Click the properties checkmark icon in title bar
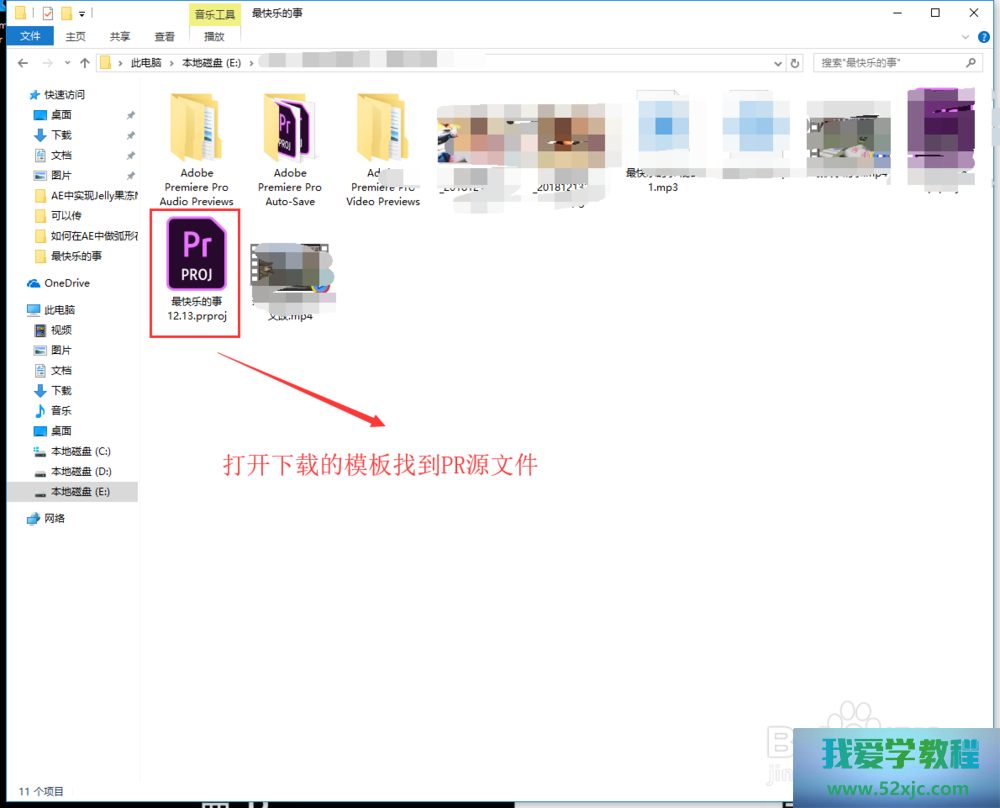This screenshot has width=1000, height=808. pyautogui.click(x=48, y=13)
